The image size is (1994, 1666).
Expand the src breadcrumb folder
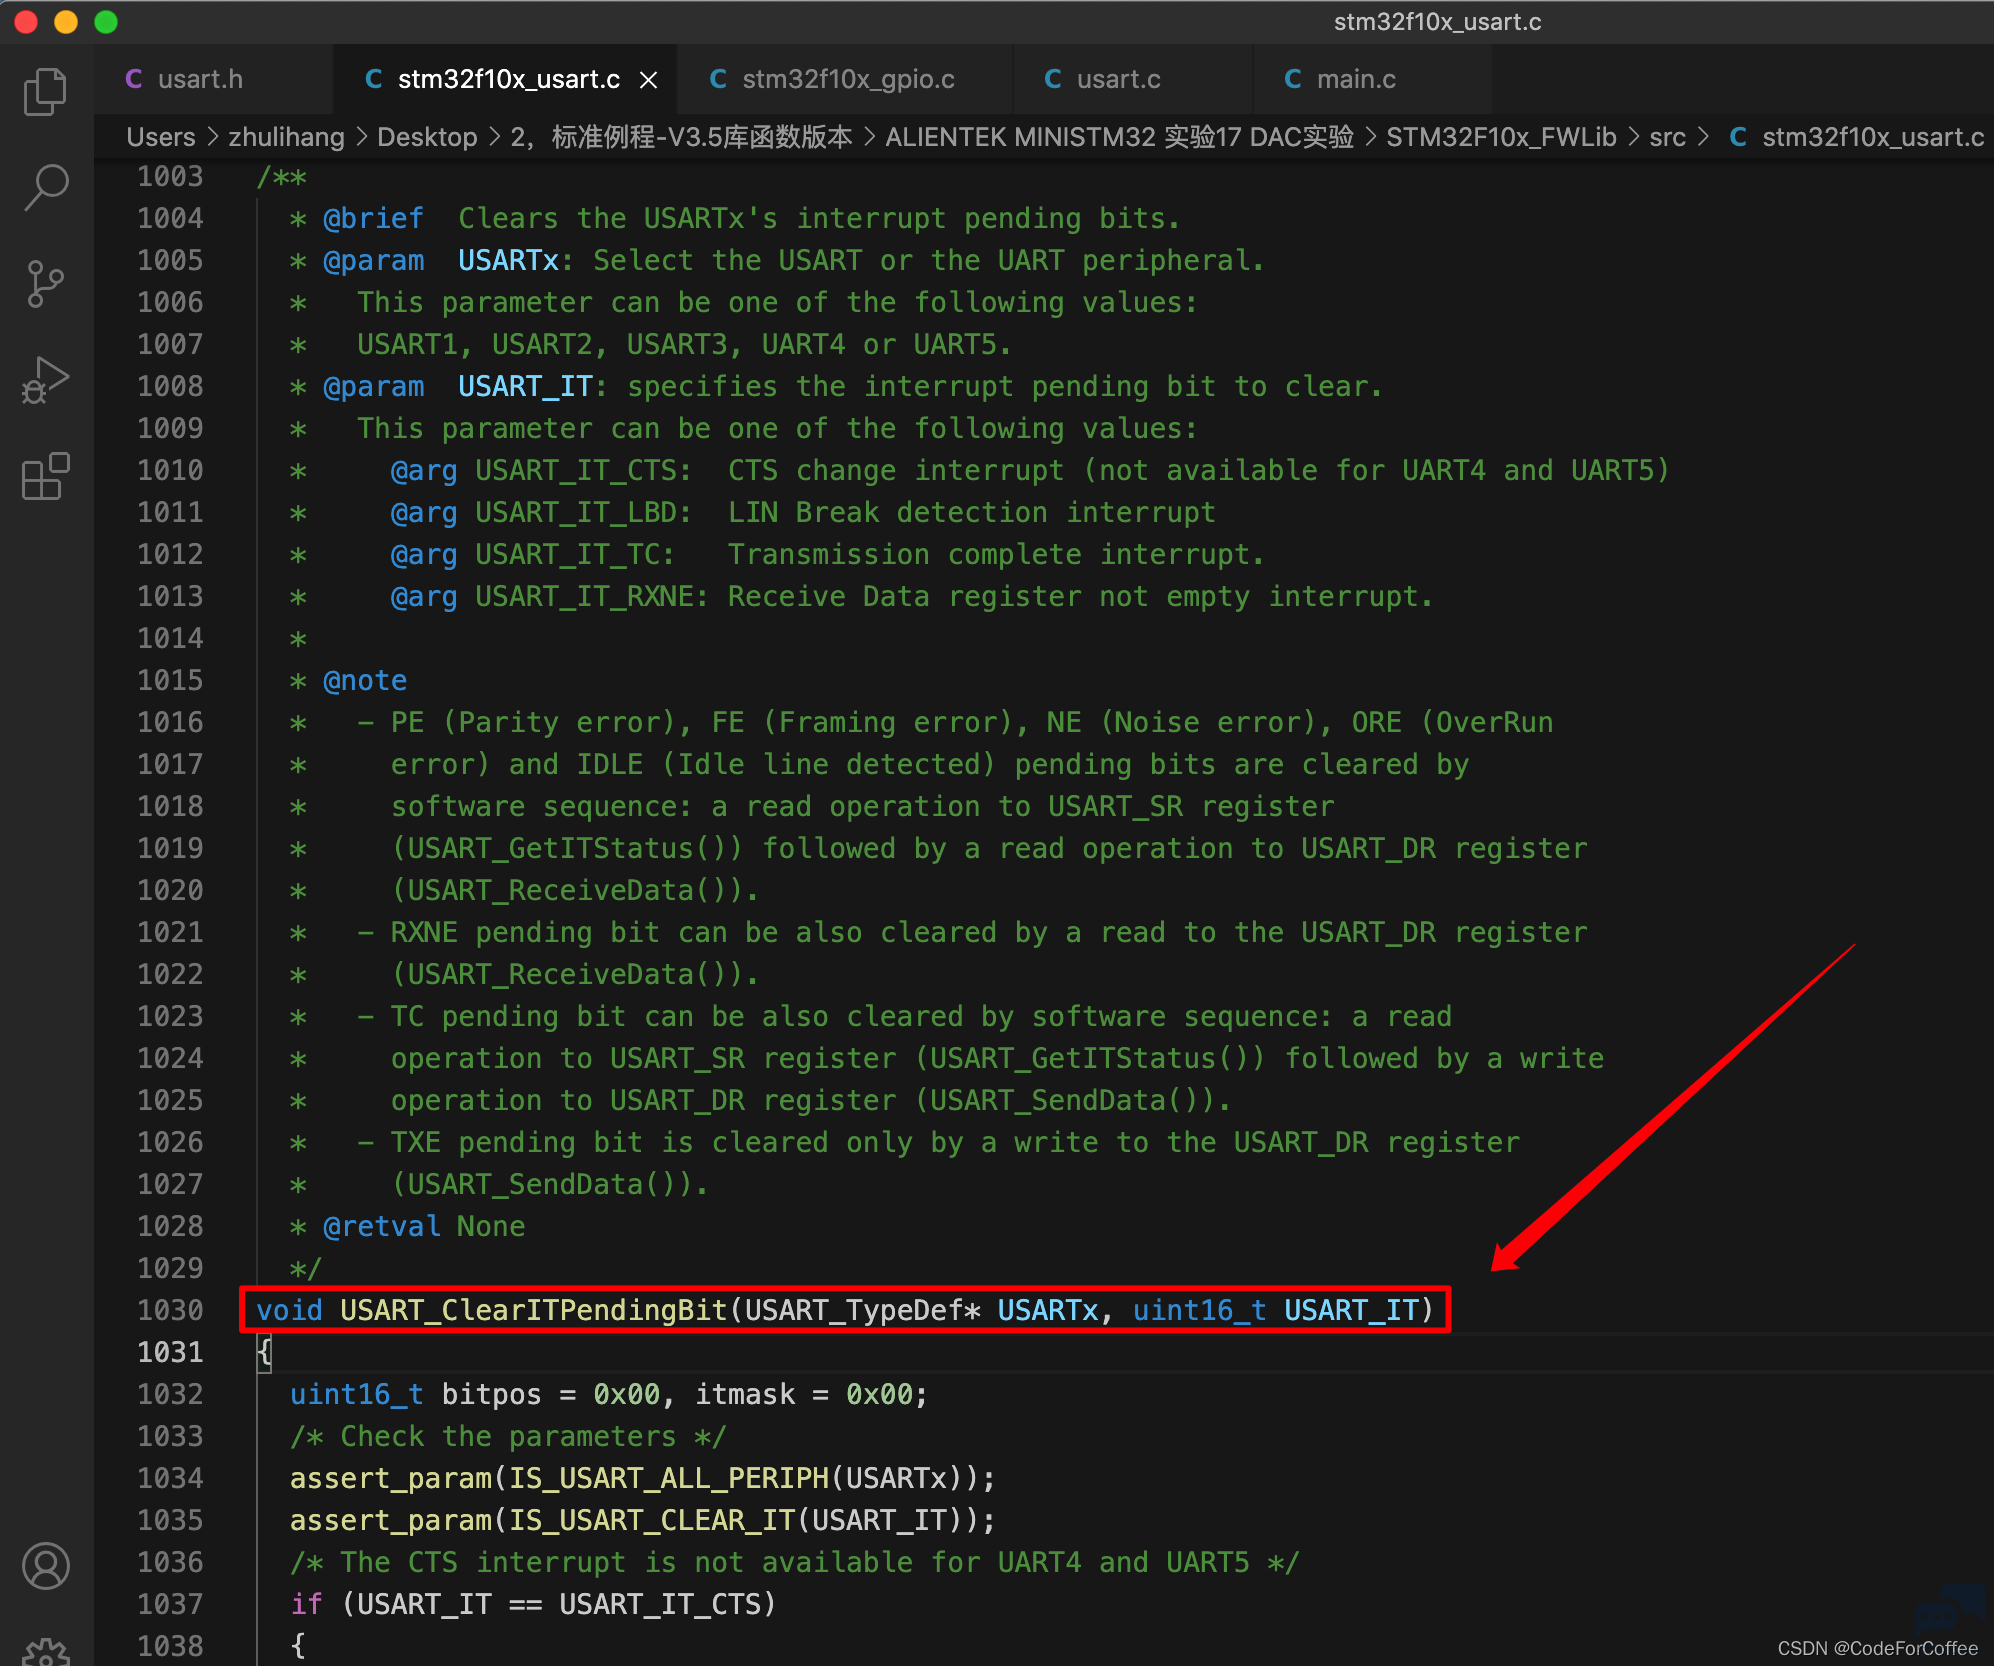pos(1667,137)
